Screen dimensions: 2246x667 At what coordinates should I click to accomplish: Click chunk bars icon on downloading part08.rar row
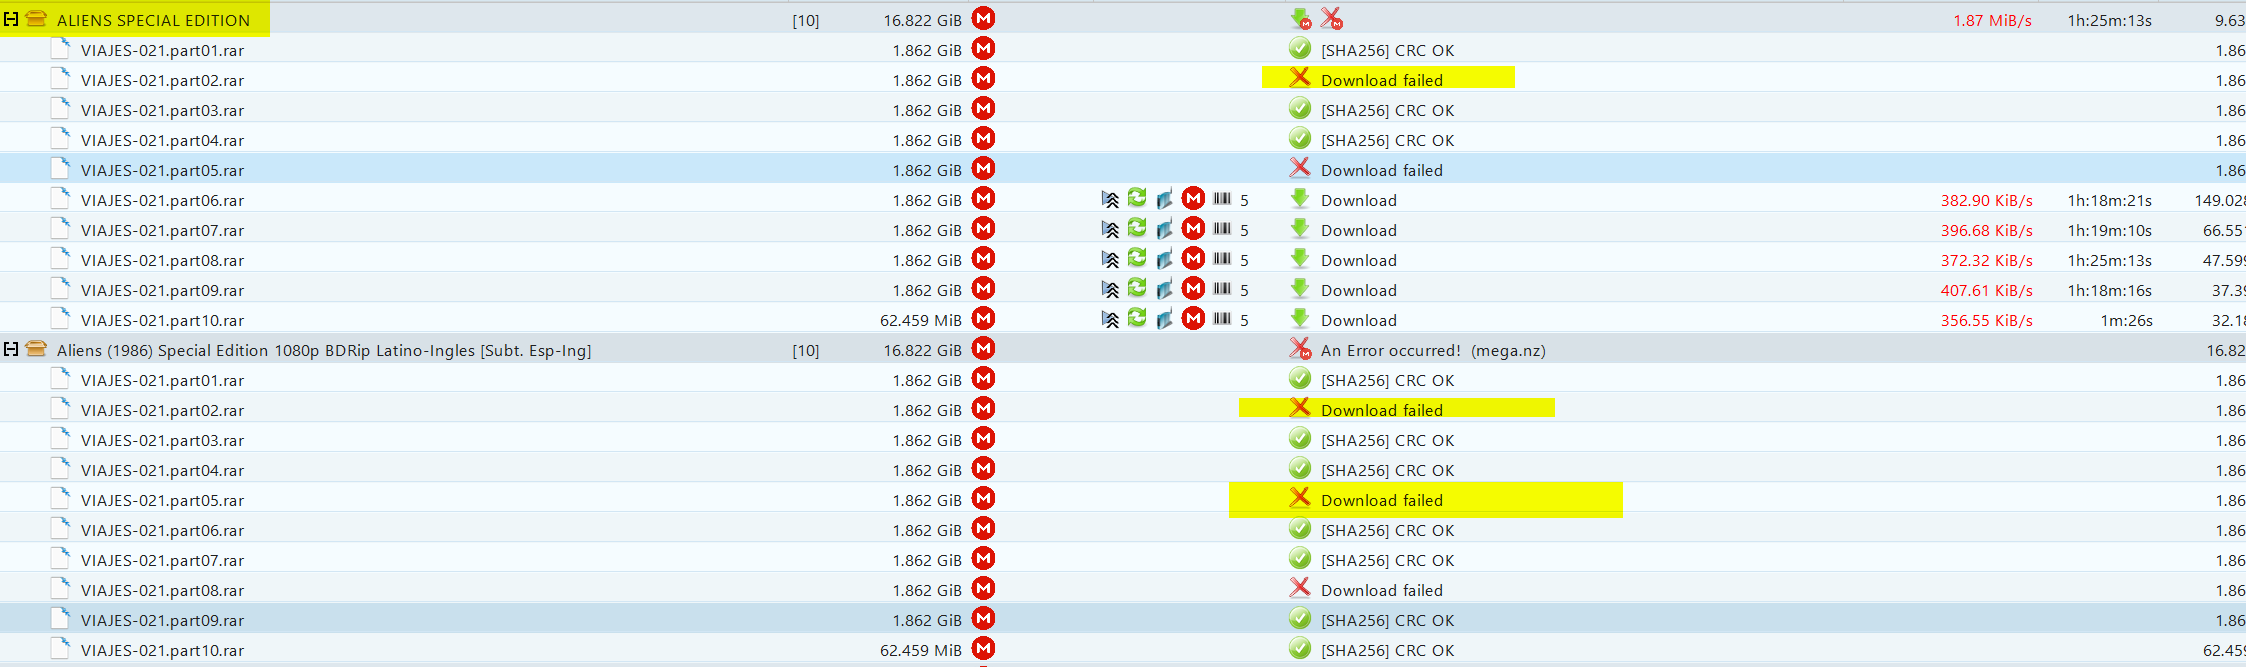[1222, 259]
